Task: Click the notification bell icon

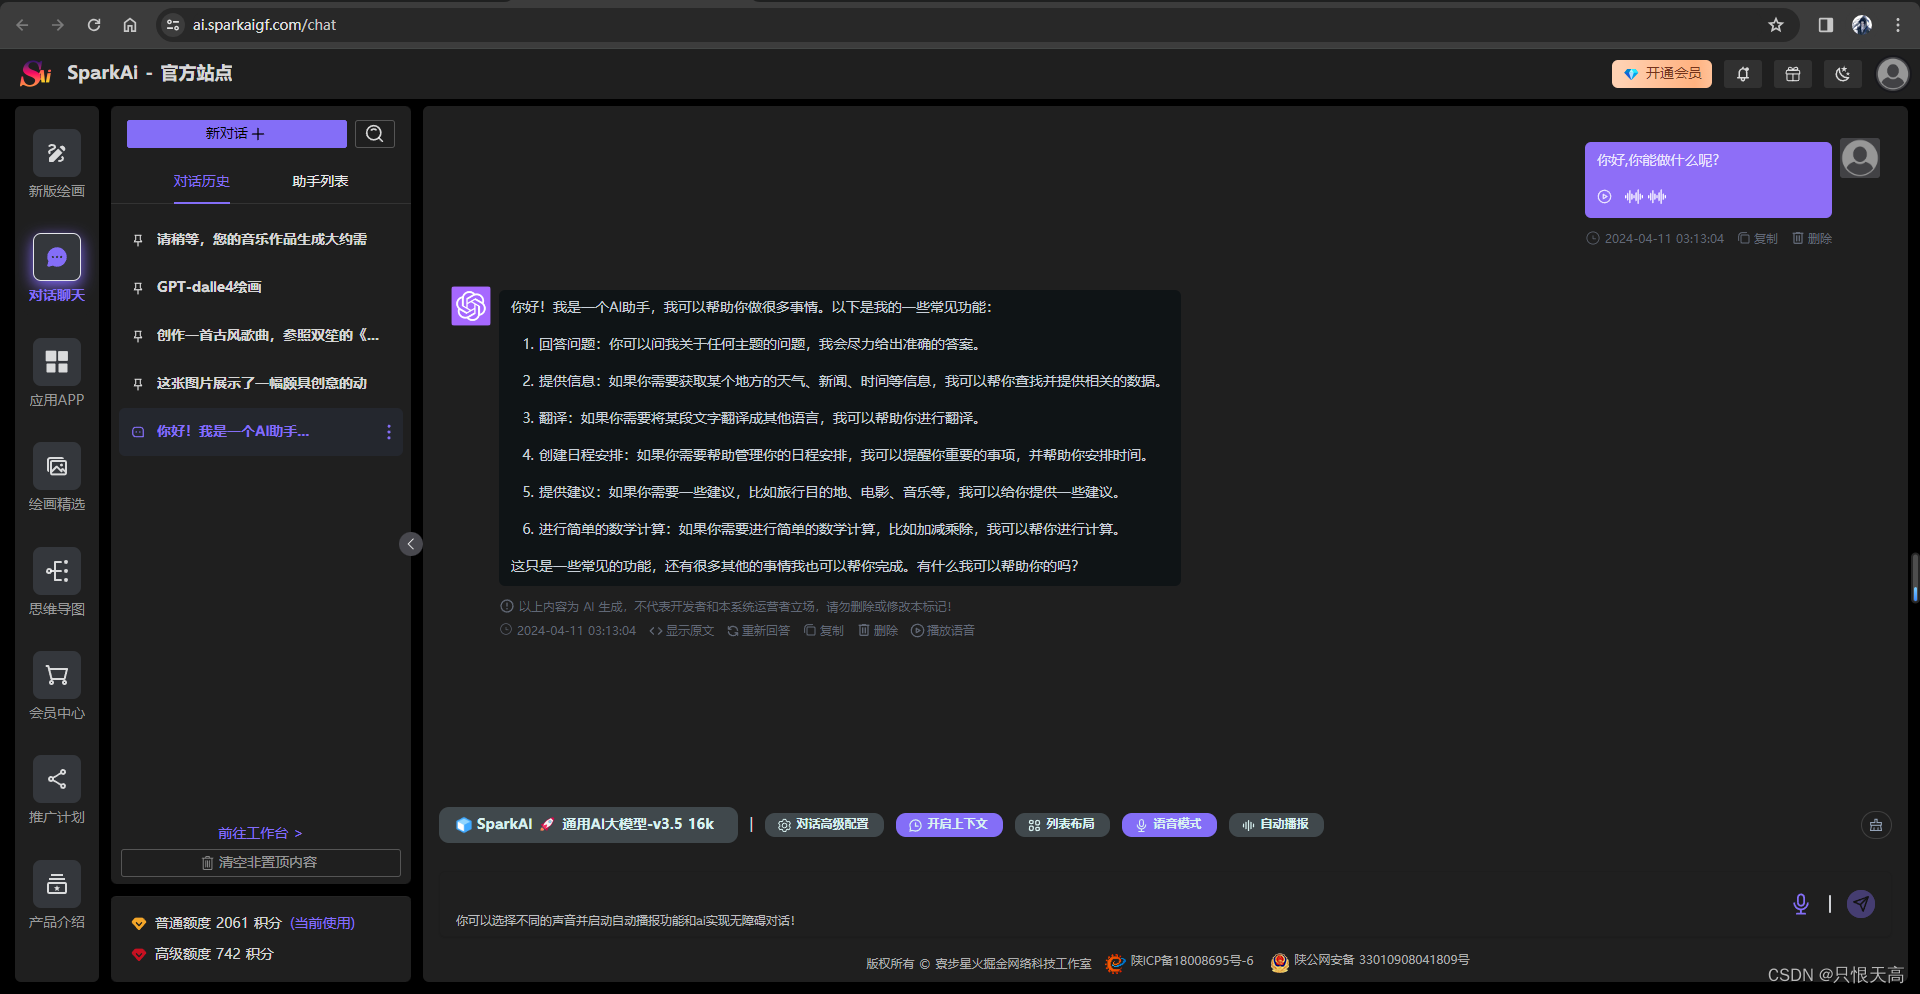Action: coord(1743,74)
